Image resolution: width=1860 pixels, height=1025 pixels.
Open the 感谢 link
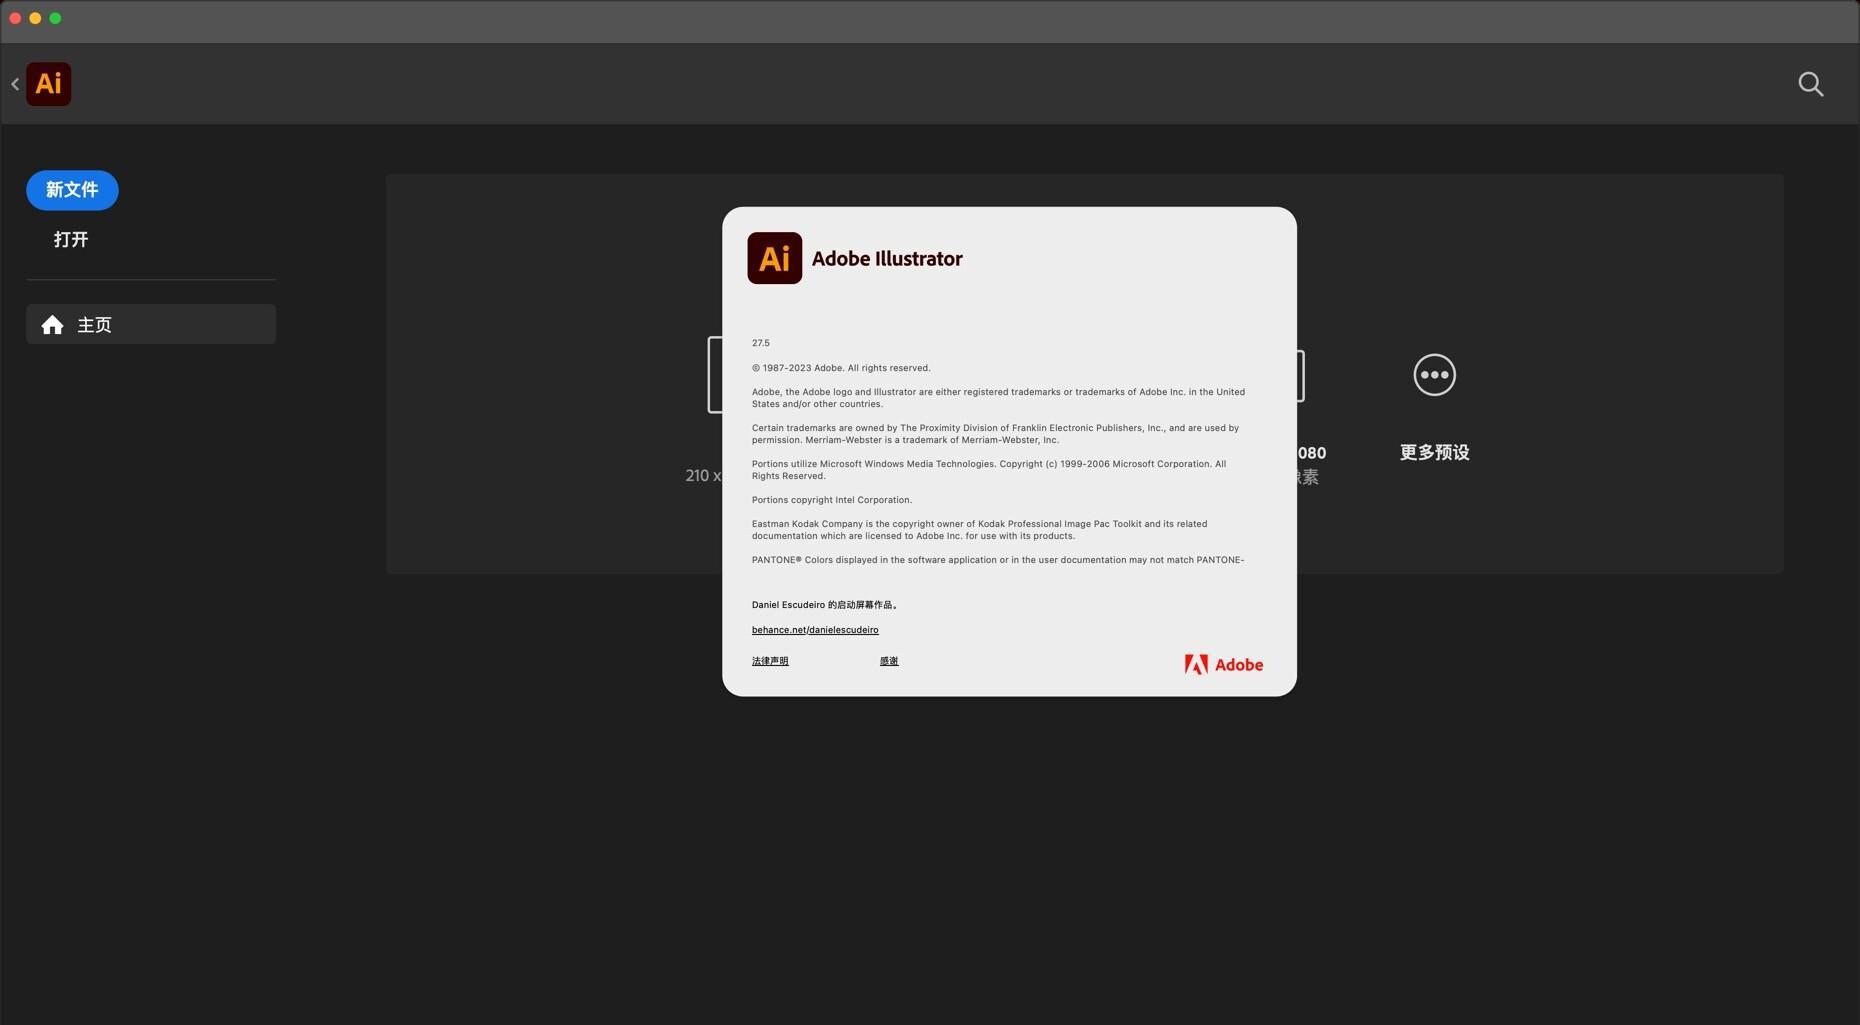pyautogui.click(x=889, y=661)
